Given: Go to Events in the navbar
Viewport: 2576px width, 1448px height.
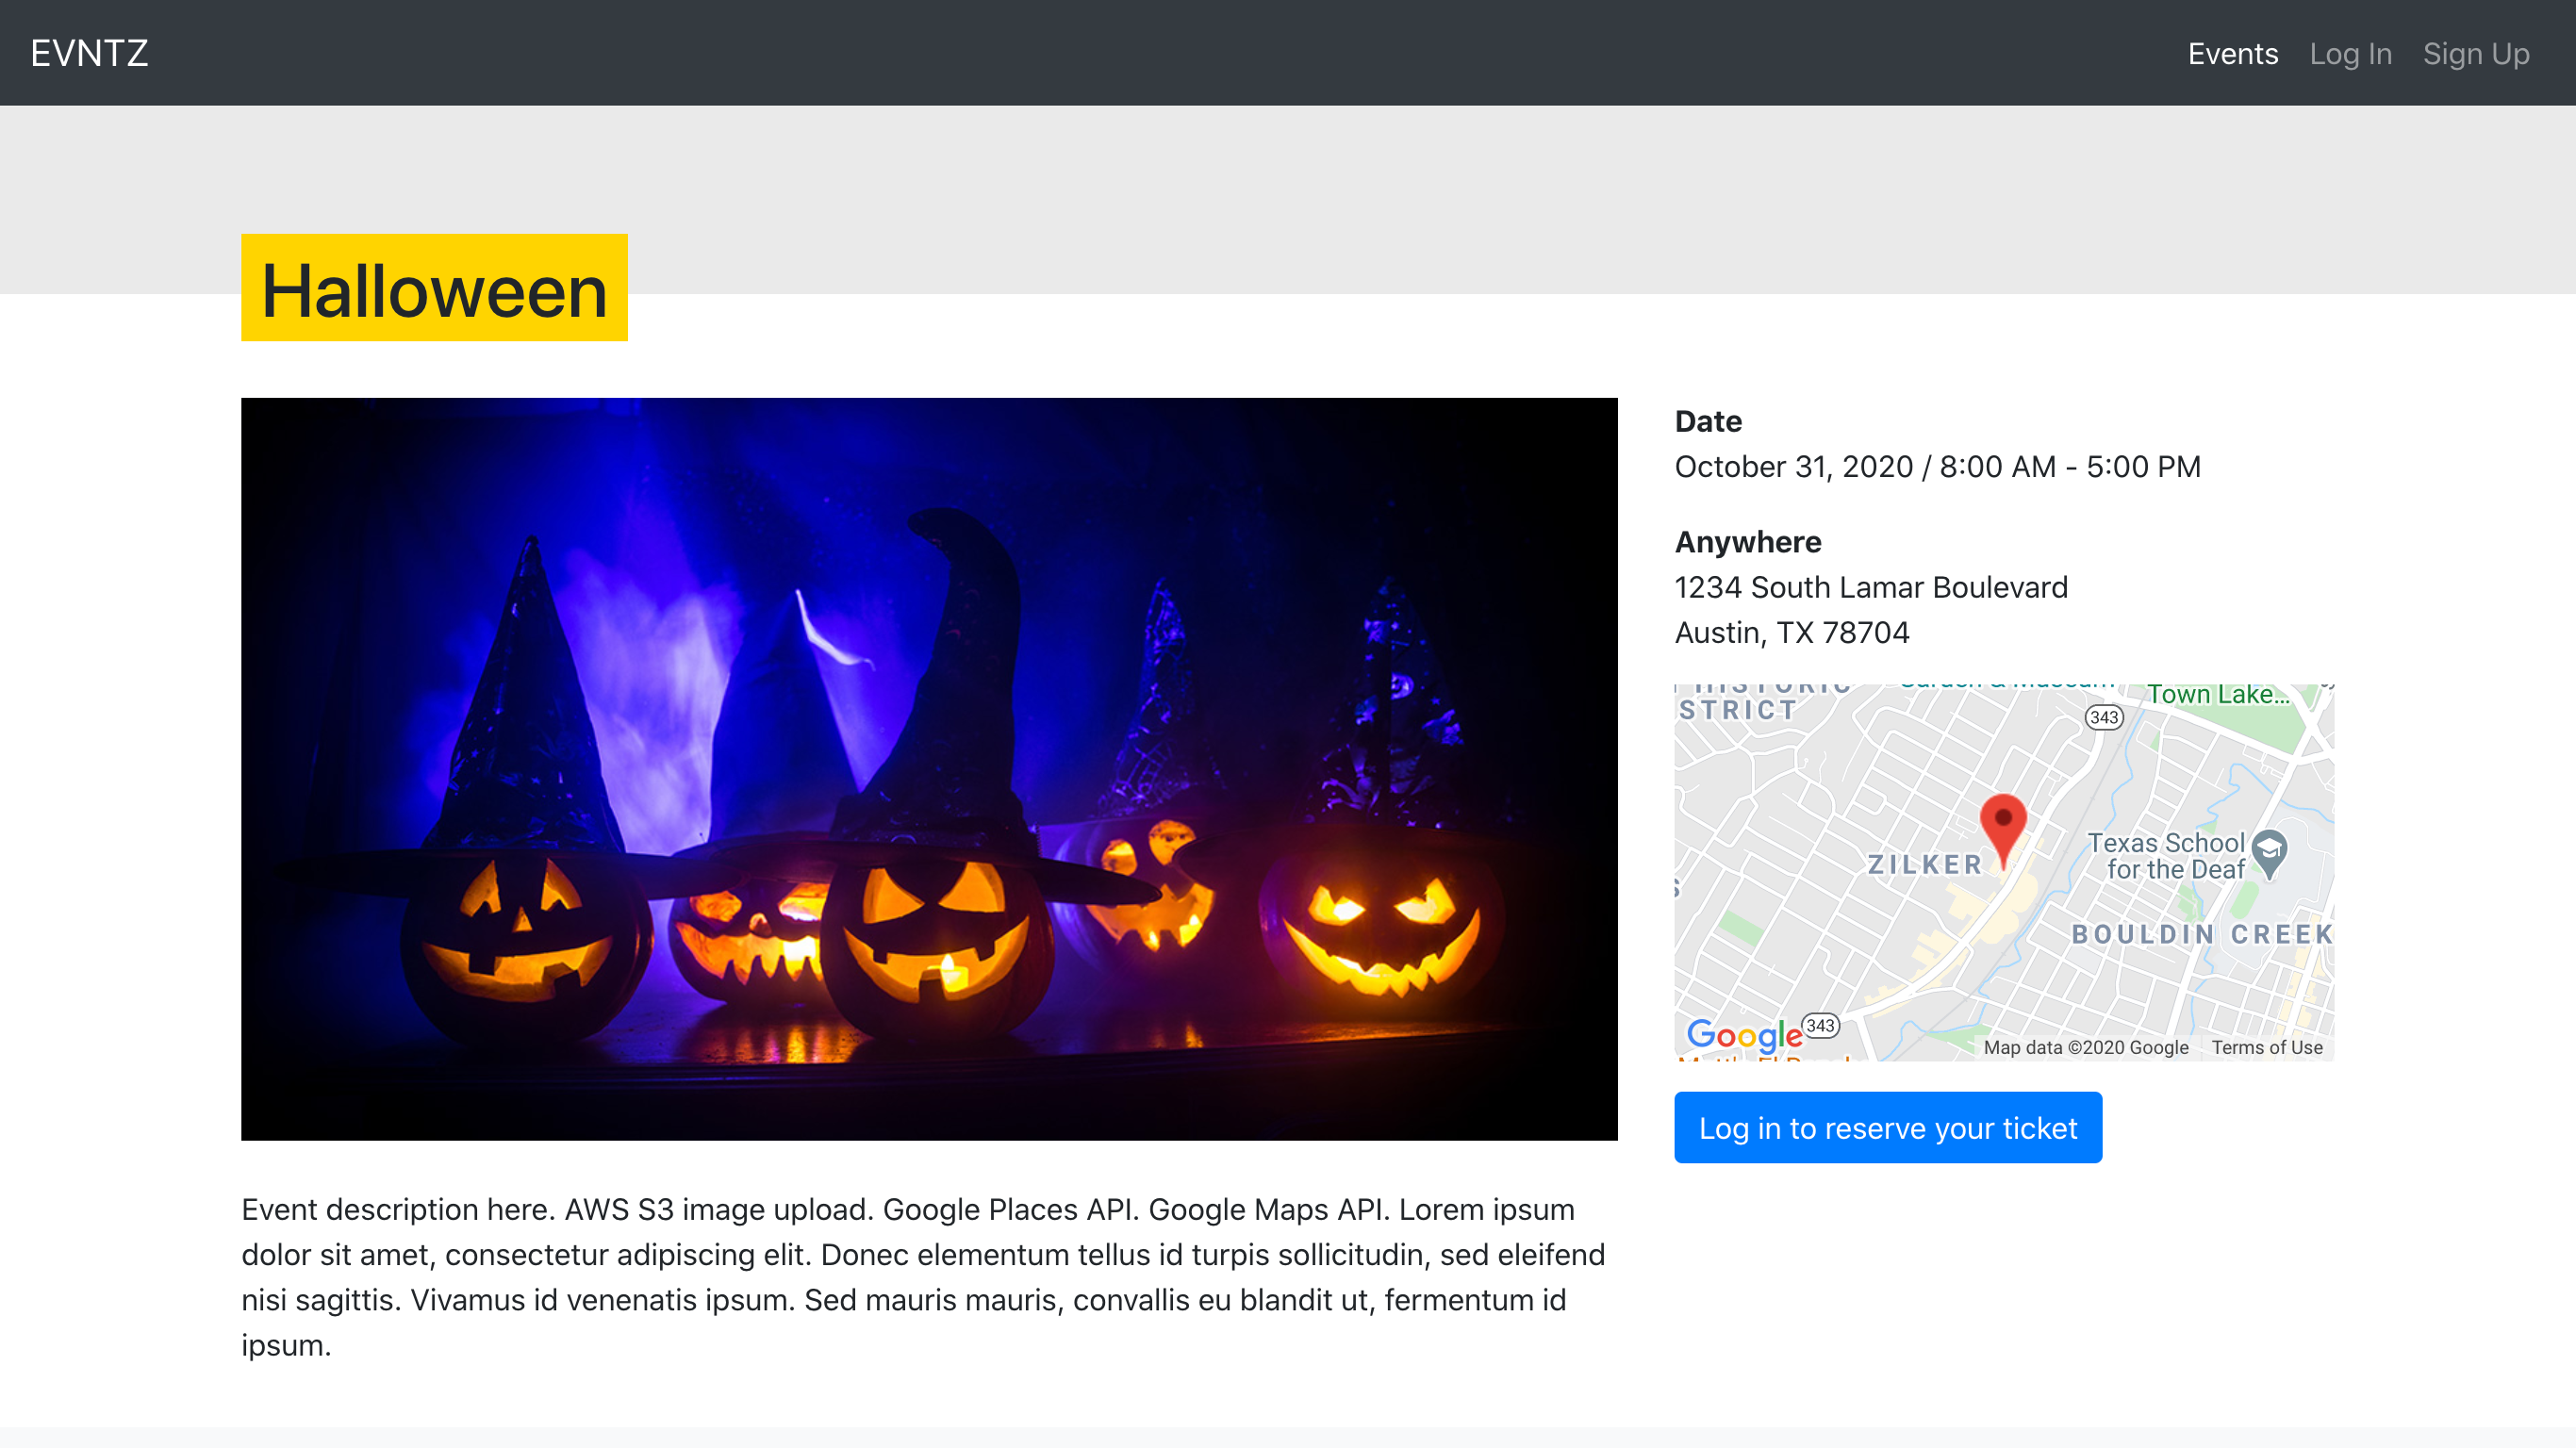Looking at the screenshot, I should [2232, 53].
